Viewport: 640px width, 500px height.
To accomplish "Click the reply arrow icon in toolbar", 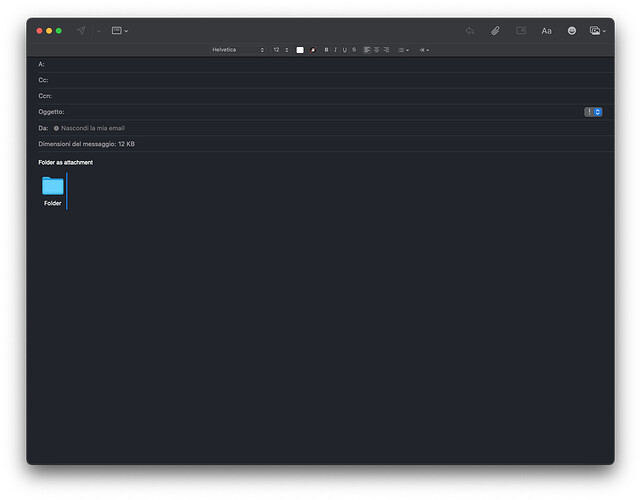I will (469, 31).
